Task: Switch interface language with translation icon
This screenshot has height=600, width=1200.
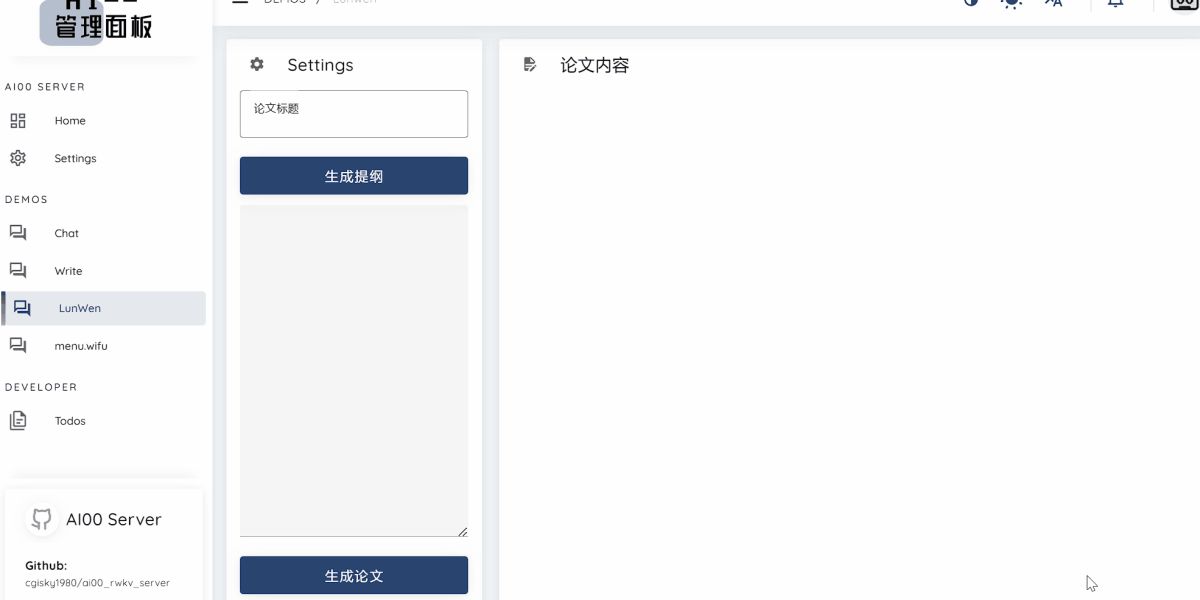Action: (x=1053, y=3)
